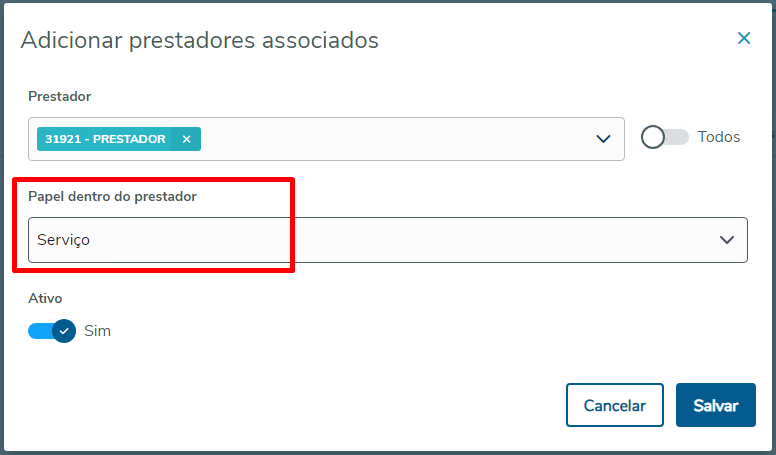Turn off the Ativo switch
Viewport: 776px width, 455px height.
[52, 330]
